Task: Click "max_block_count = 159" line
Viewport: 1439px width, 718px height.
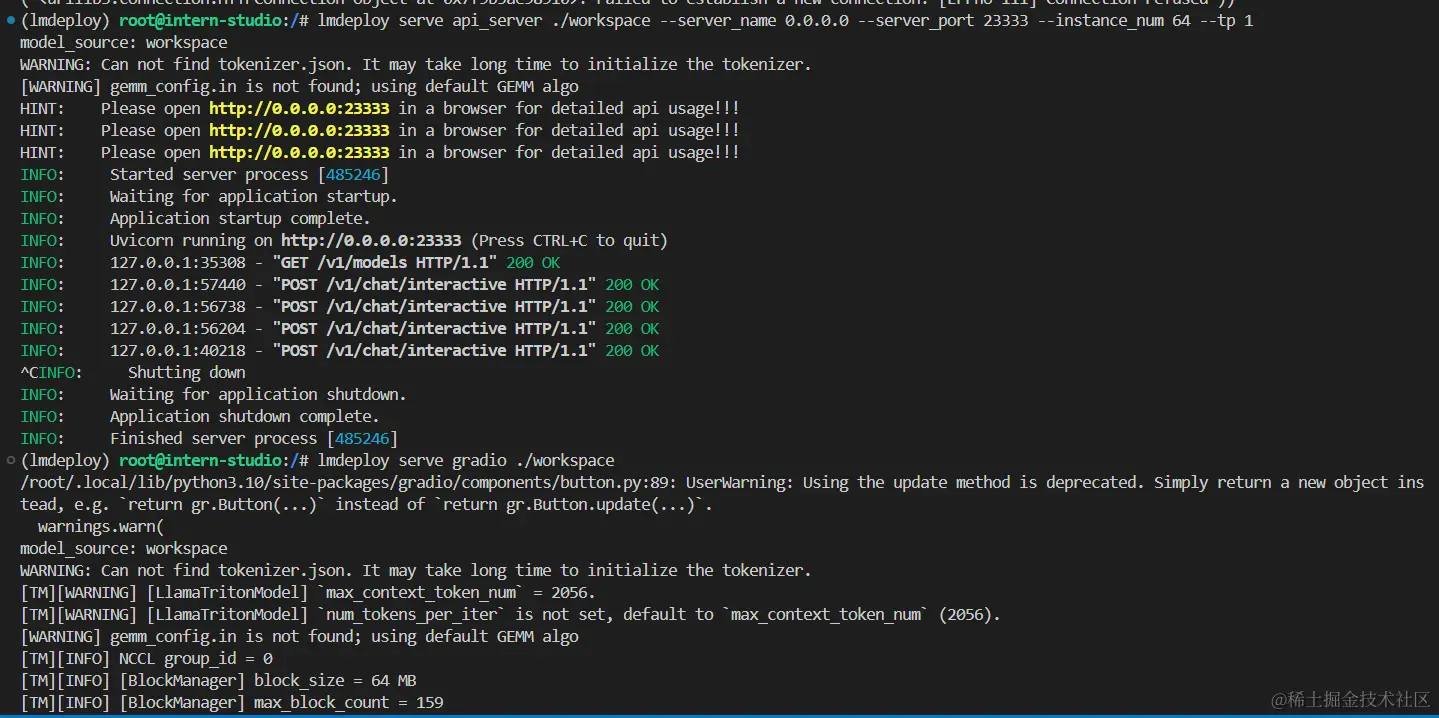Action: tap(348, 702)
